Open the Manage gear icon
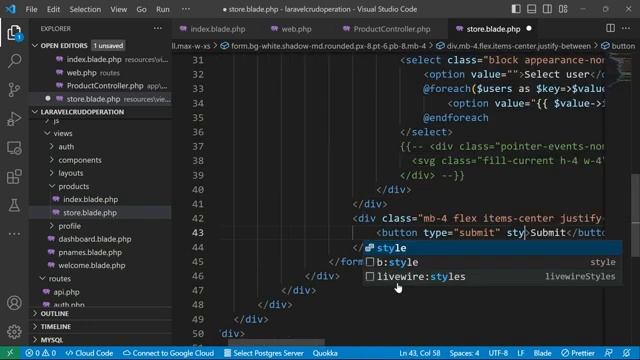This screenshot has height=360, width=640. [14, 331]
